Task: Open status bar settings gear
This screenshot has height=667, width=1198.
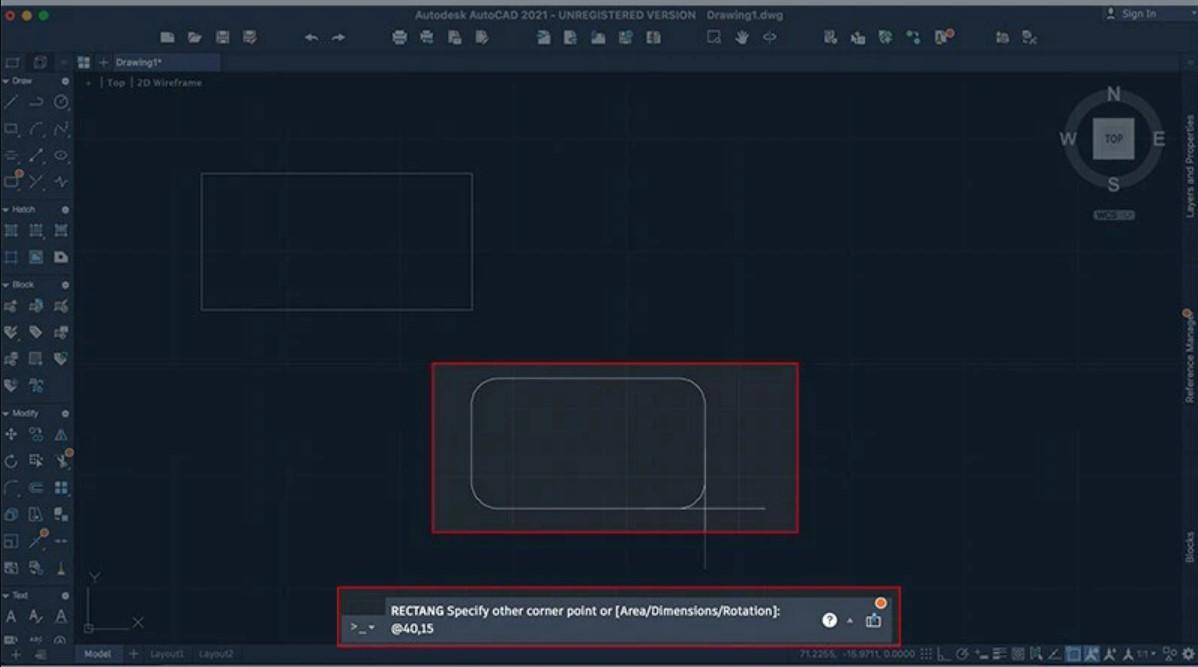Action: click(1188, 654)
